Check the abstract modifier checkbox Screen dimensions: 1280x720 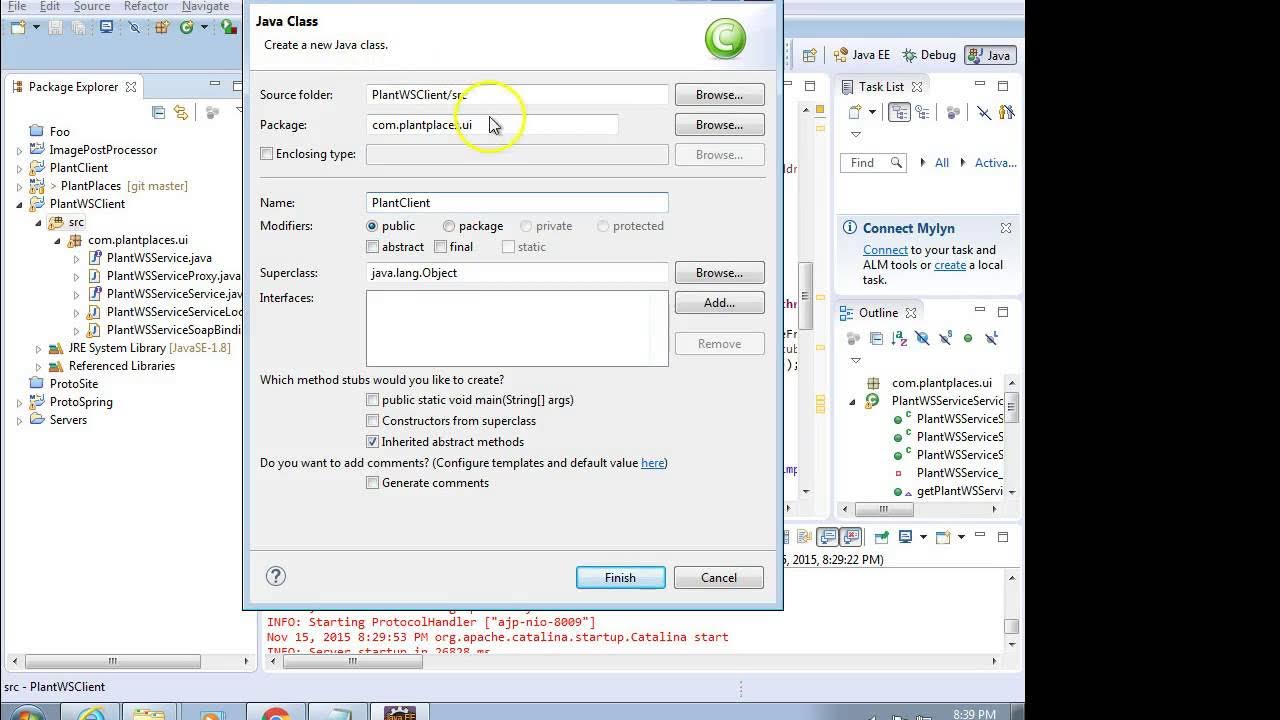click(x=372, y=247)
